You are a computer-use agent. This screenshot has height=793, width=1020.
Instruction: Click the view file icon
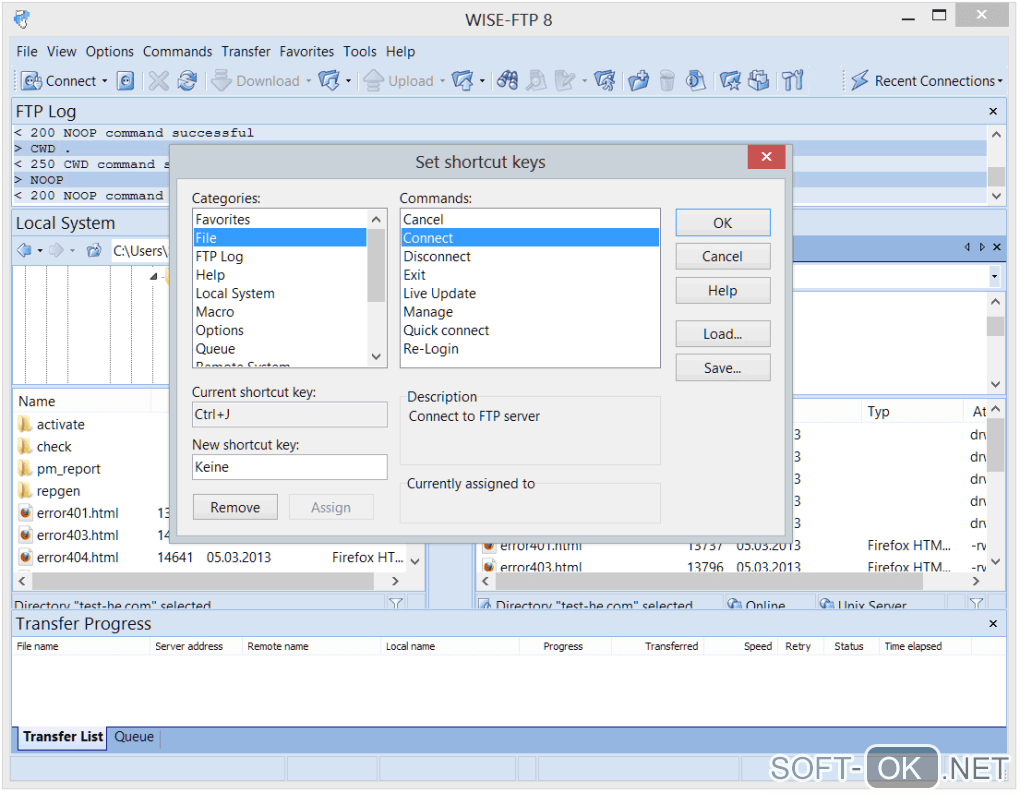pyautogui.click(x=537, y=81)
